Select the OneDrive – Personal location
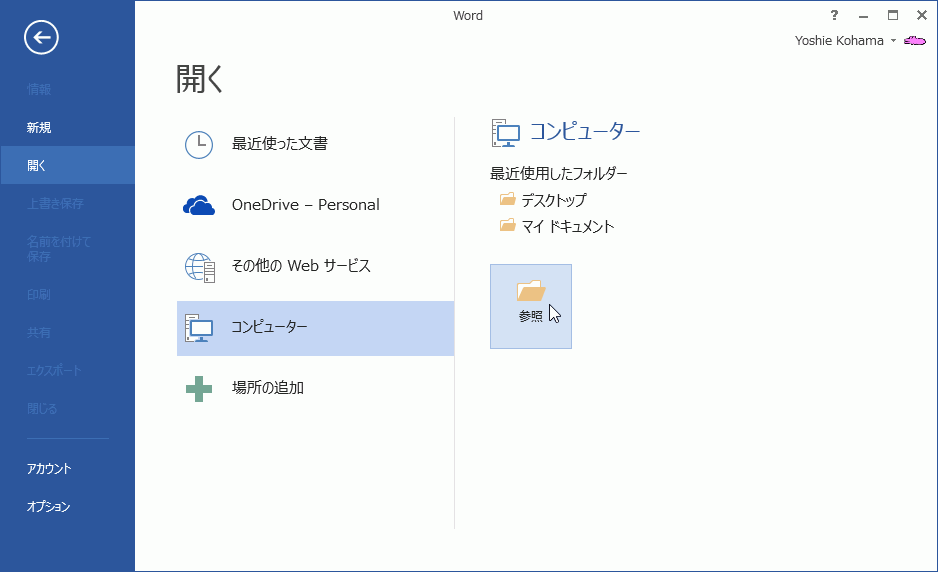 point(305,205)
